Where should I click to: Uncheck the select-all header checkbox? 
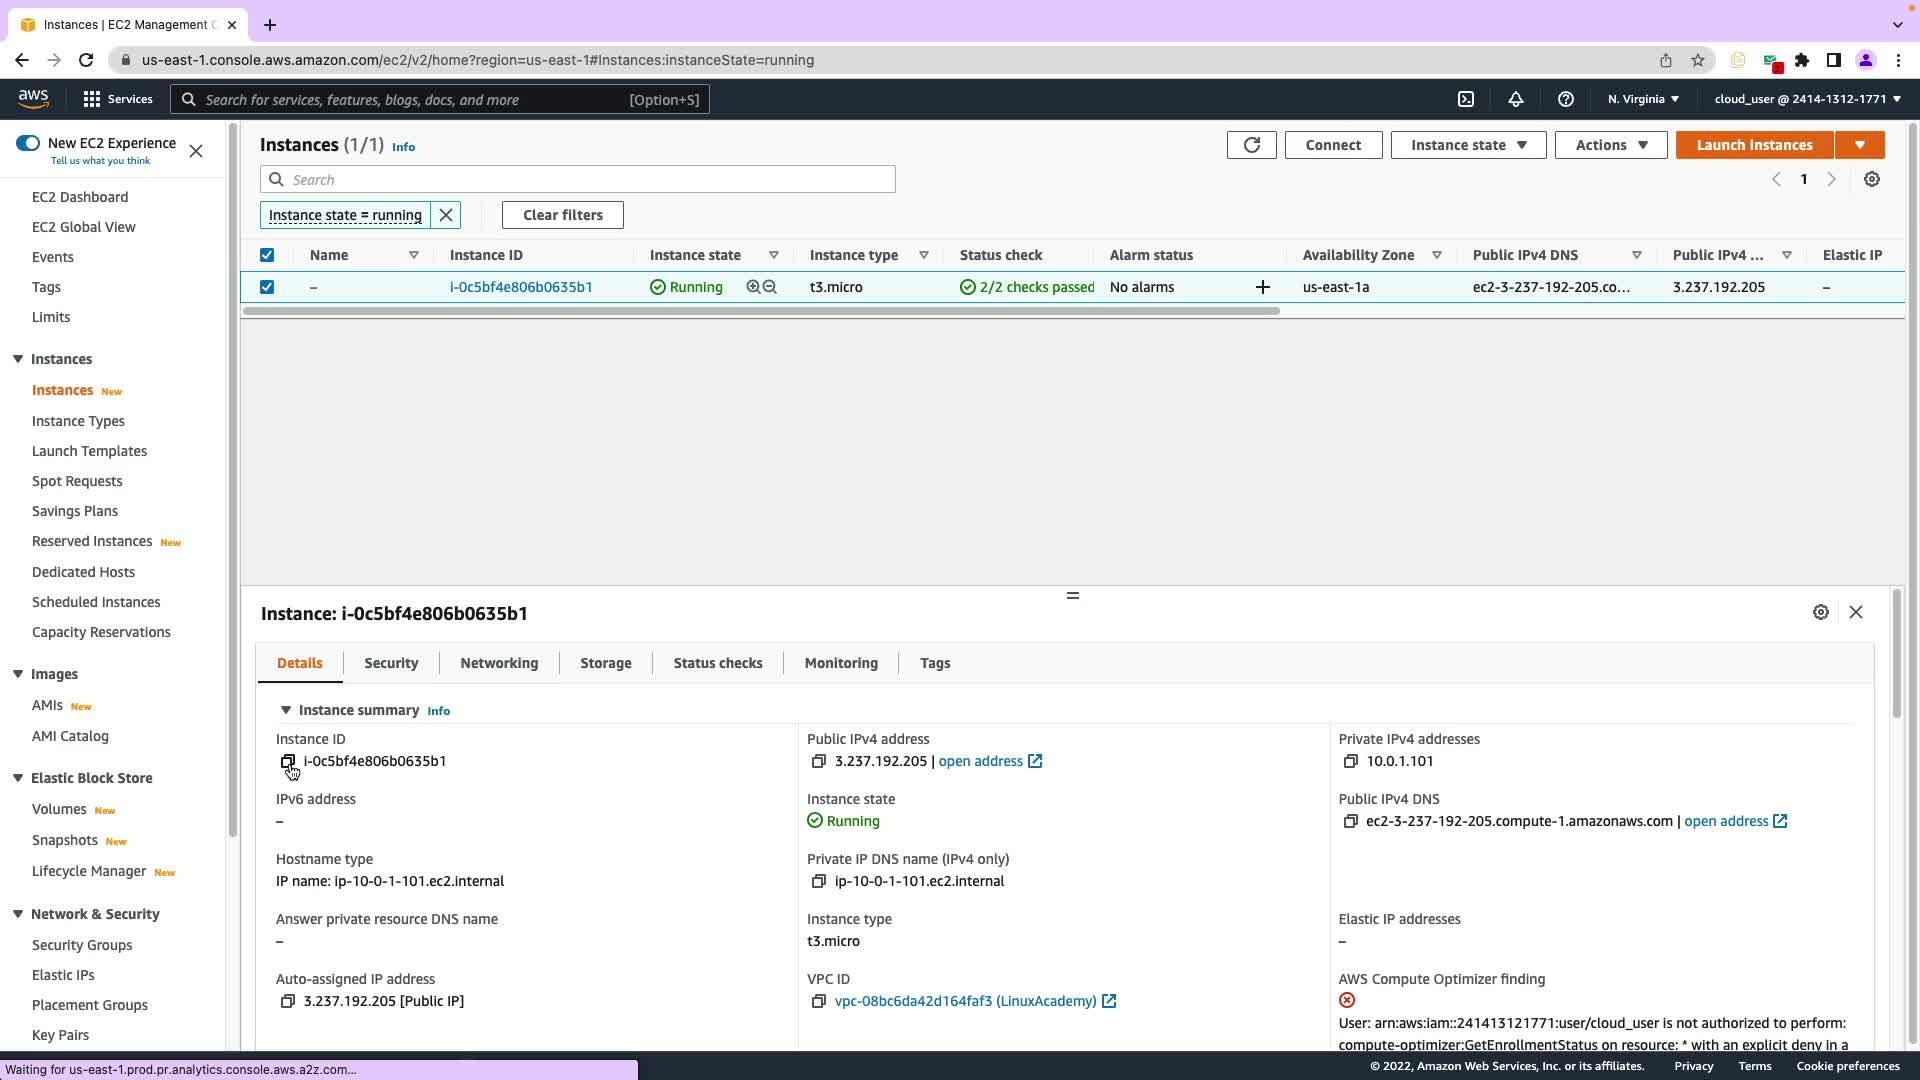click(267, 255)
